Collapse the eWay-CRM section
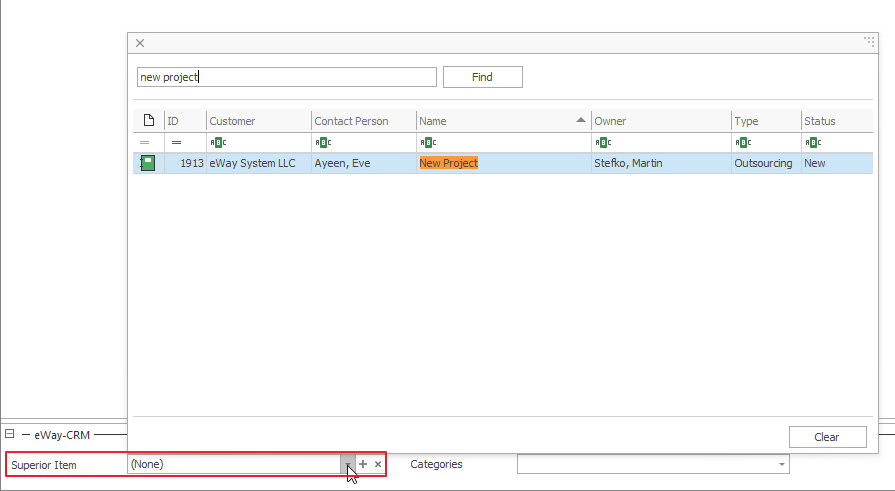This screenshot has width=895, height=491. [x=9, y=435]
